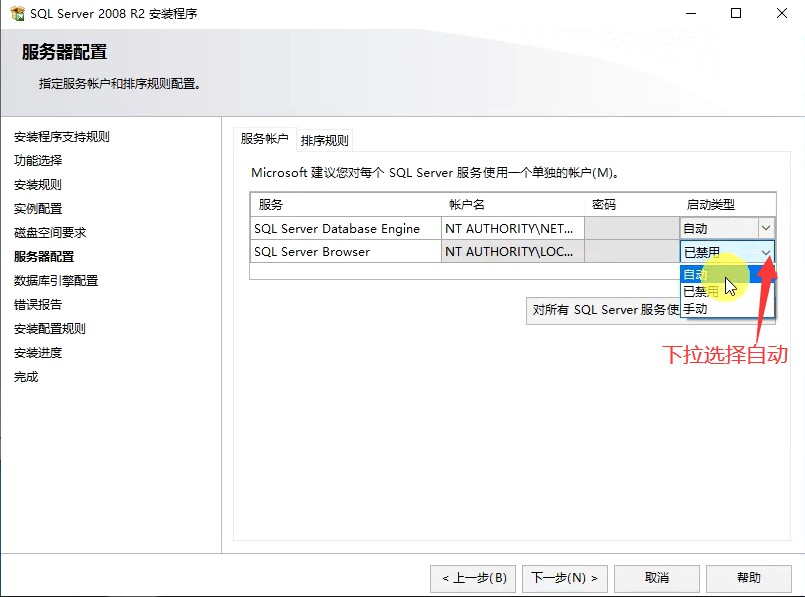Minimize the setup window
The height and width of the screenshot is (597, 805).
(x=691, y=13)
